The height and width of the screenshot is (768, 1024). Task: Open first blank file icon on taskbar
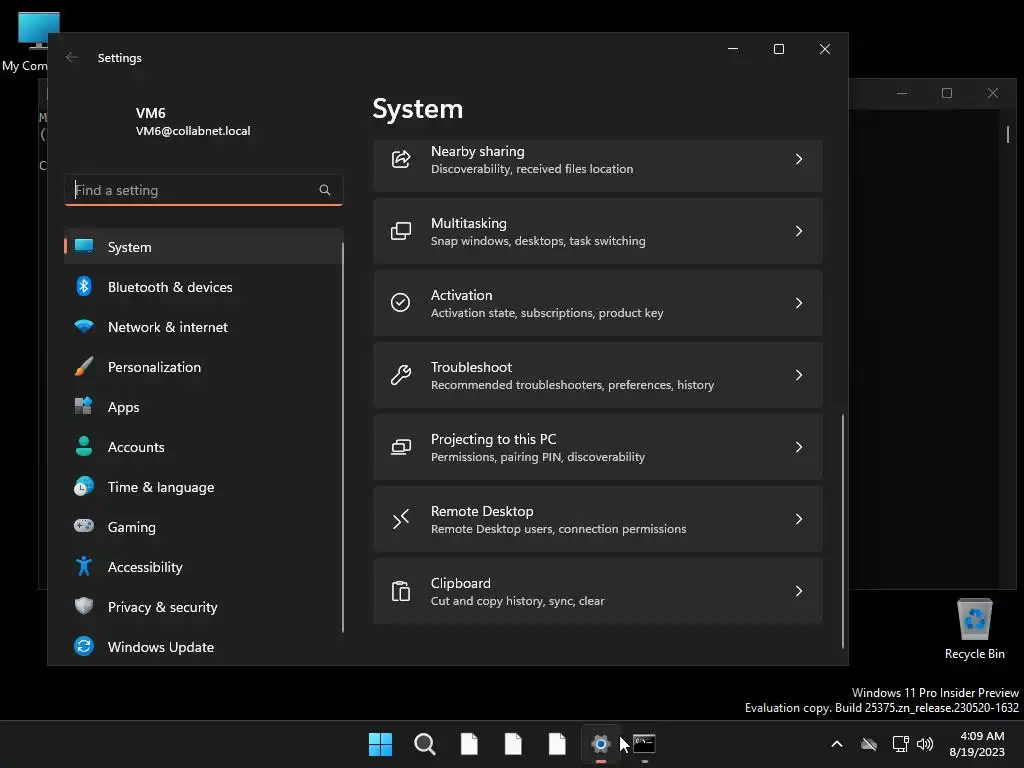point(469,744)
